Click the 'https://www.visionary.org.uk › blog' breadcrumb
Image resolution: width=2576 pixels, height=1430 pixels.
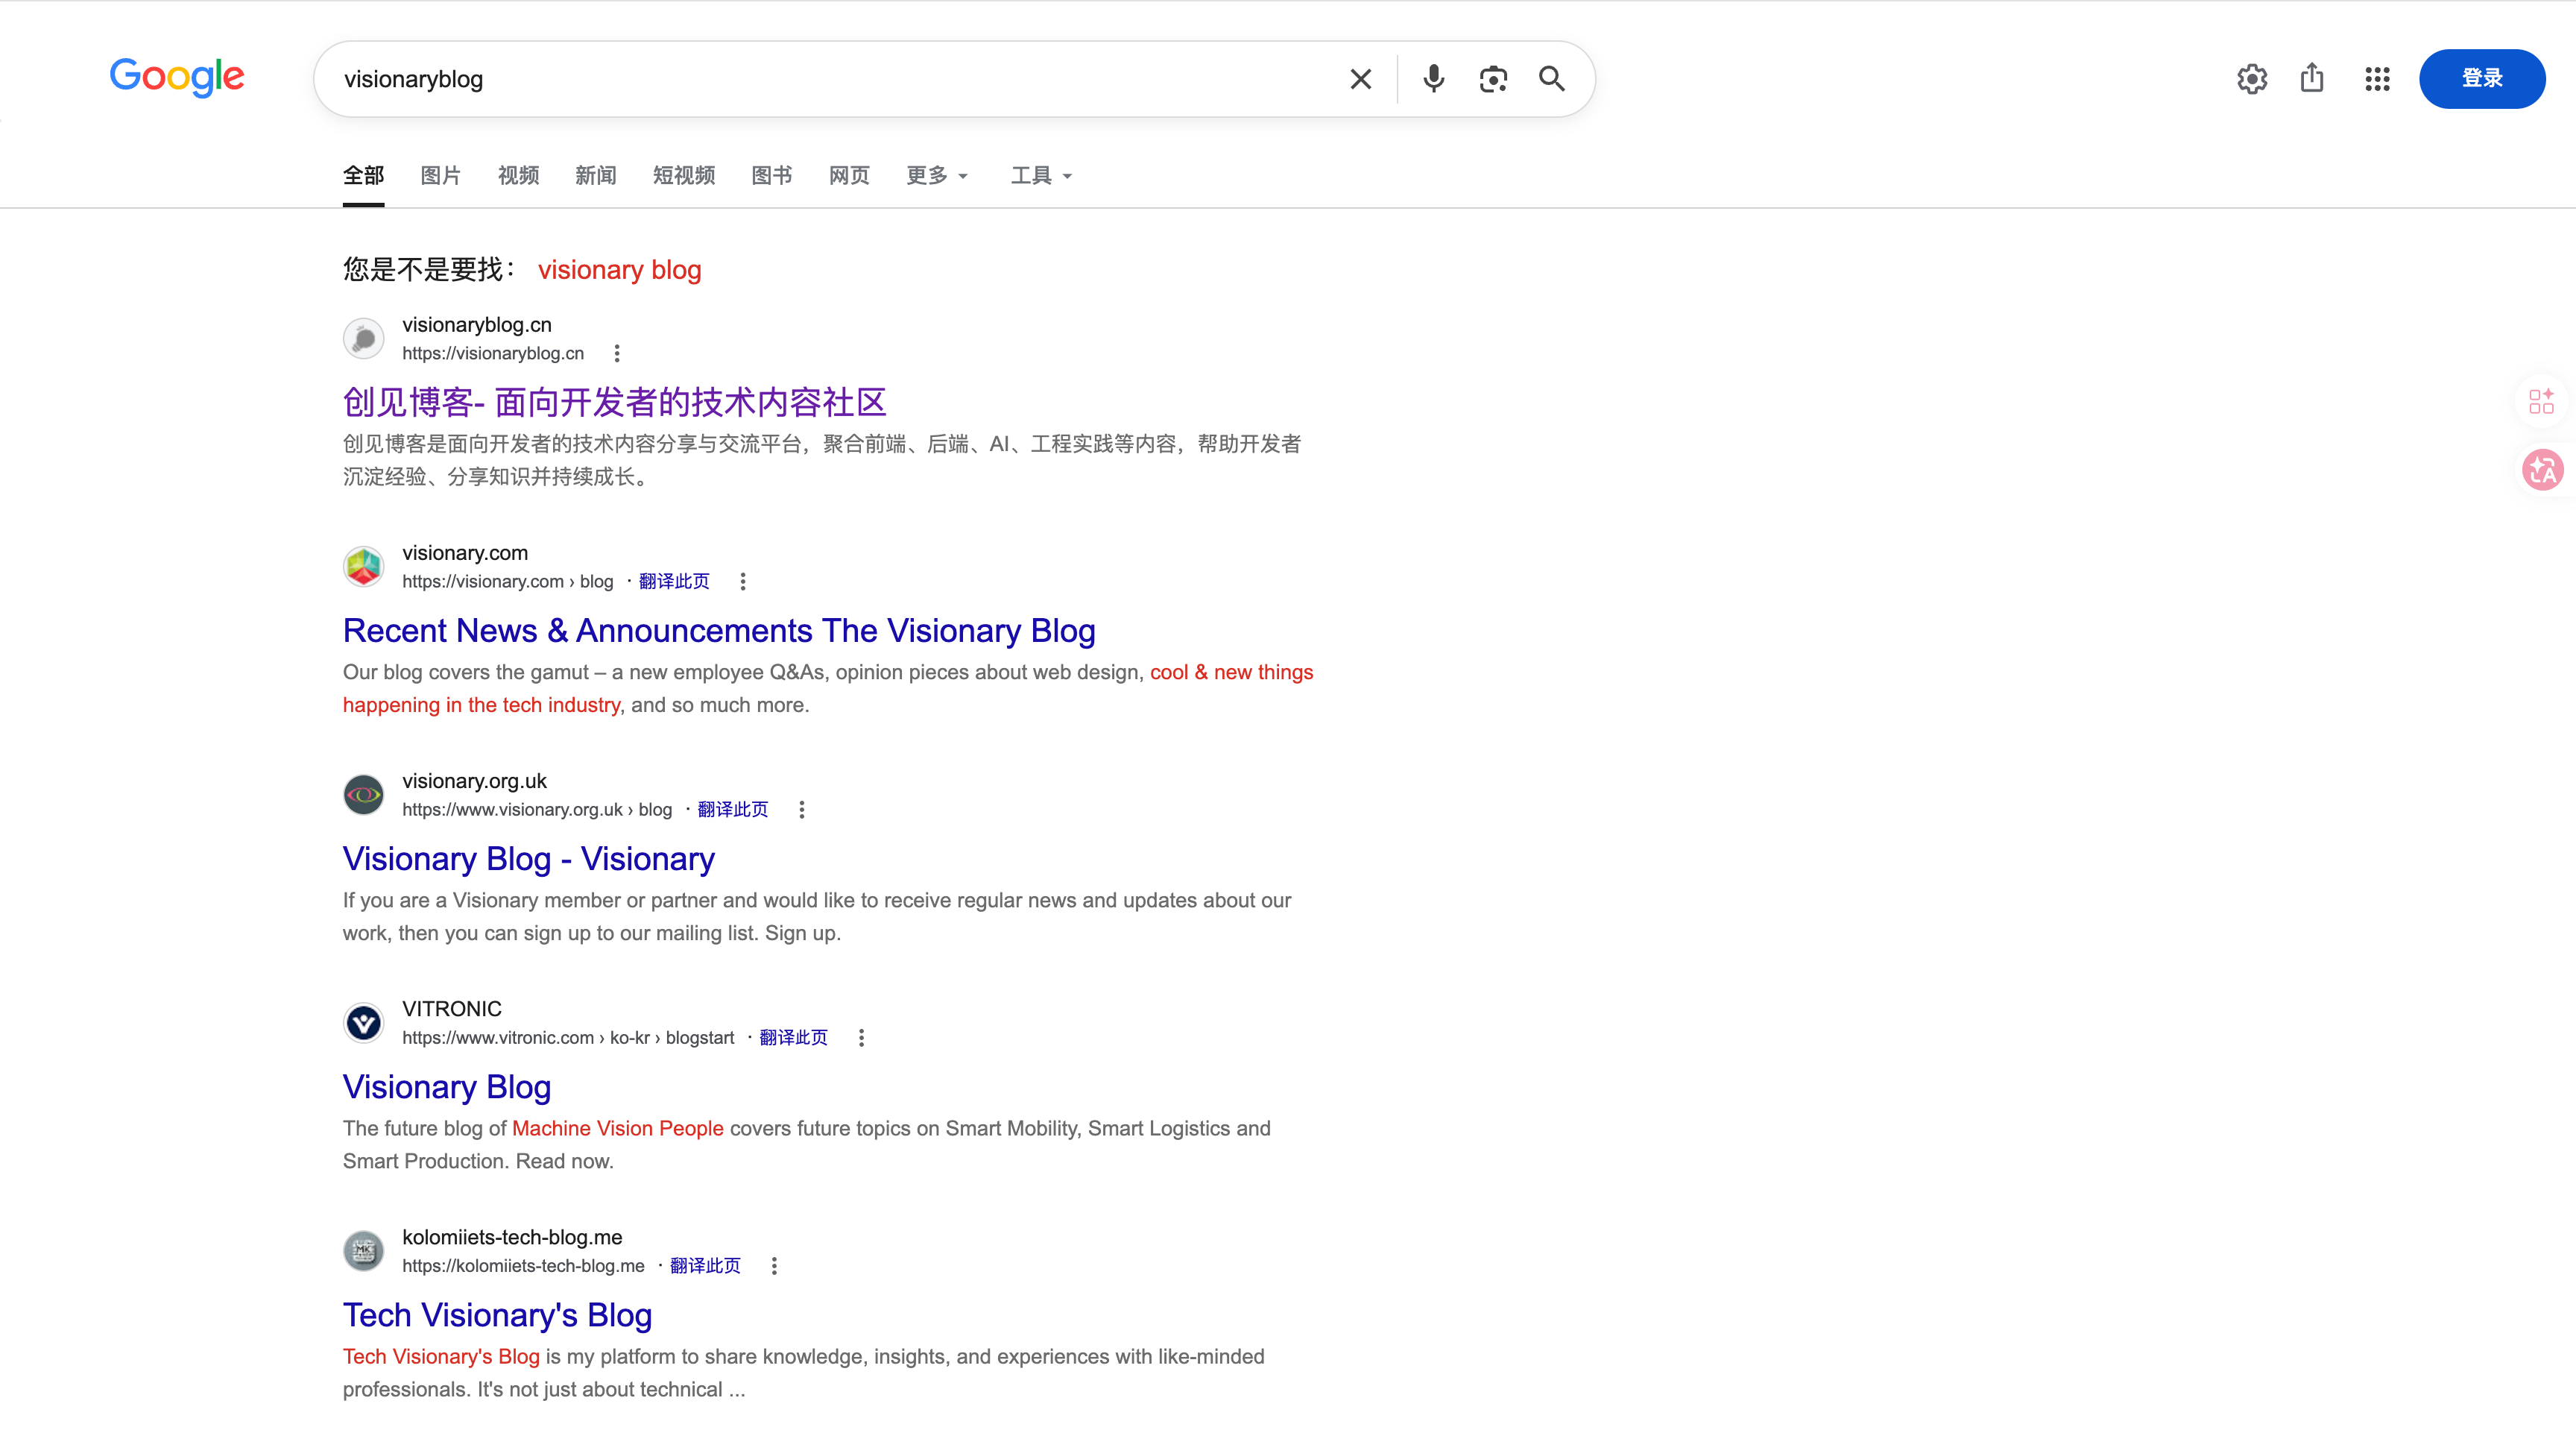click(537, 810)
